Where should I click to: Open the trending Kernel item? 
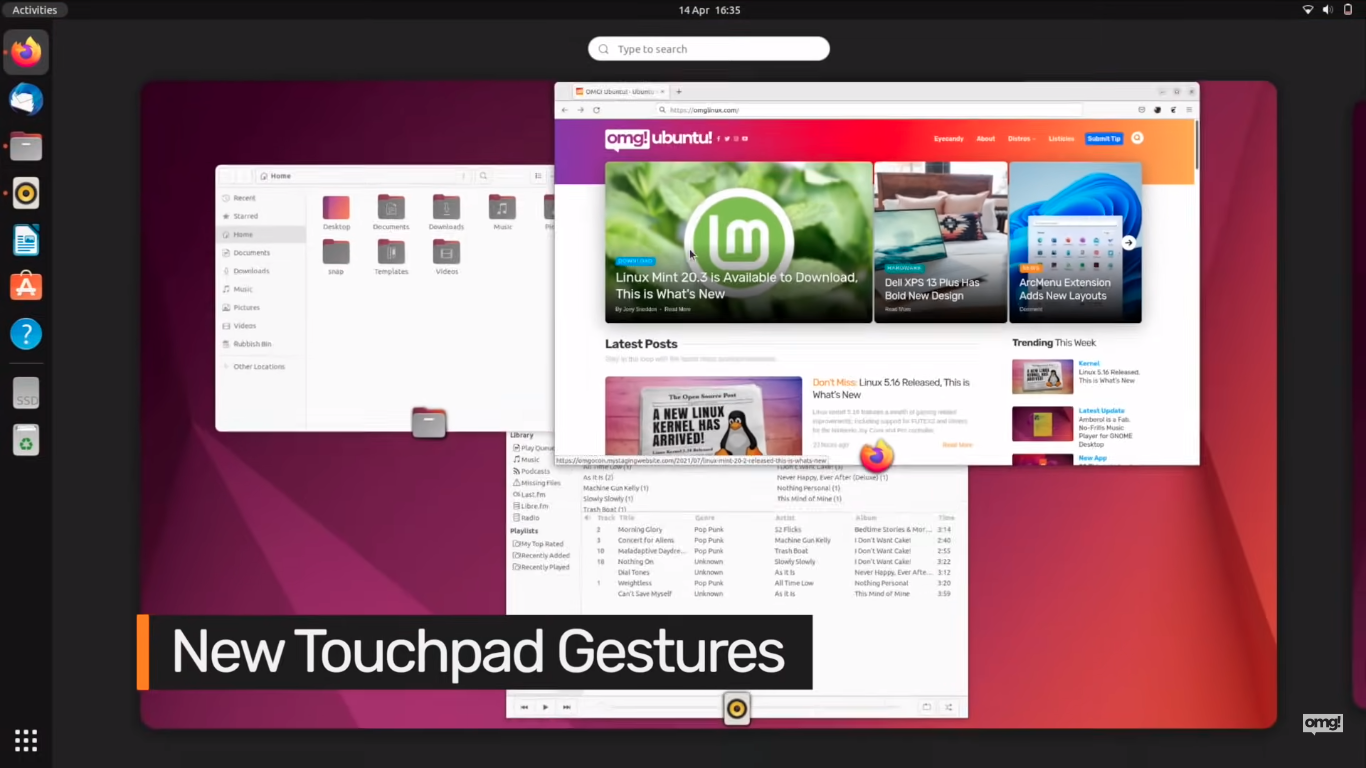click(1089, 363)
